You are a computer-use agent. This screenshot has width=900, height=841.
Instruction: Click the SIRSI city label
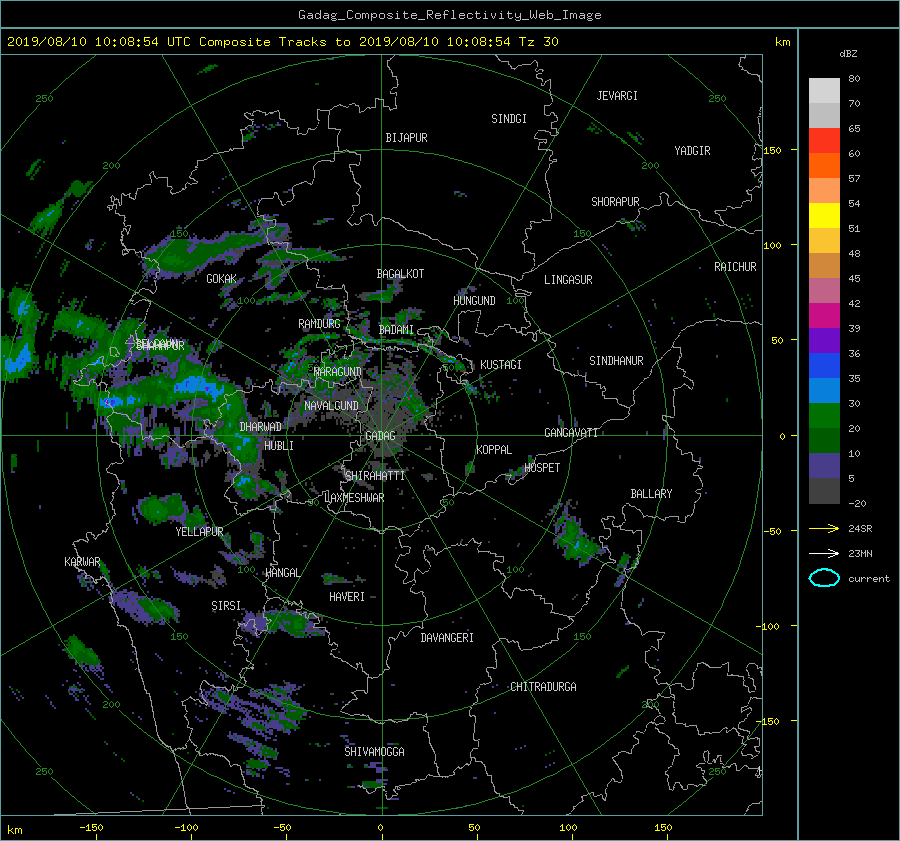(226, 606)
